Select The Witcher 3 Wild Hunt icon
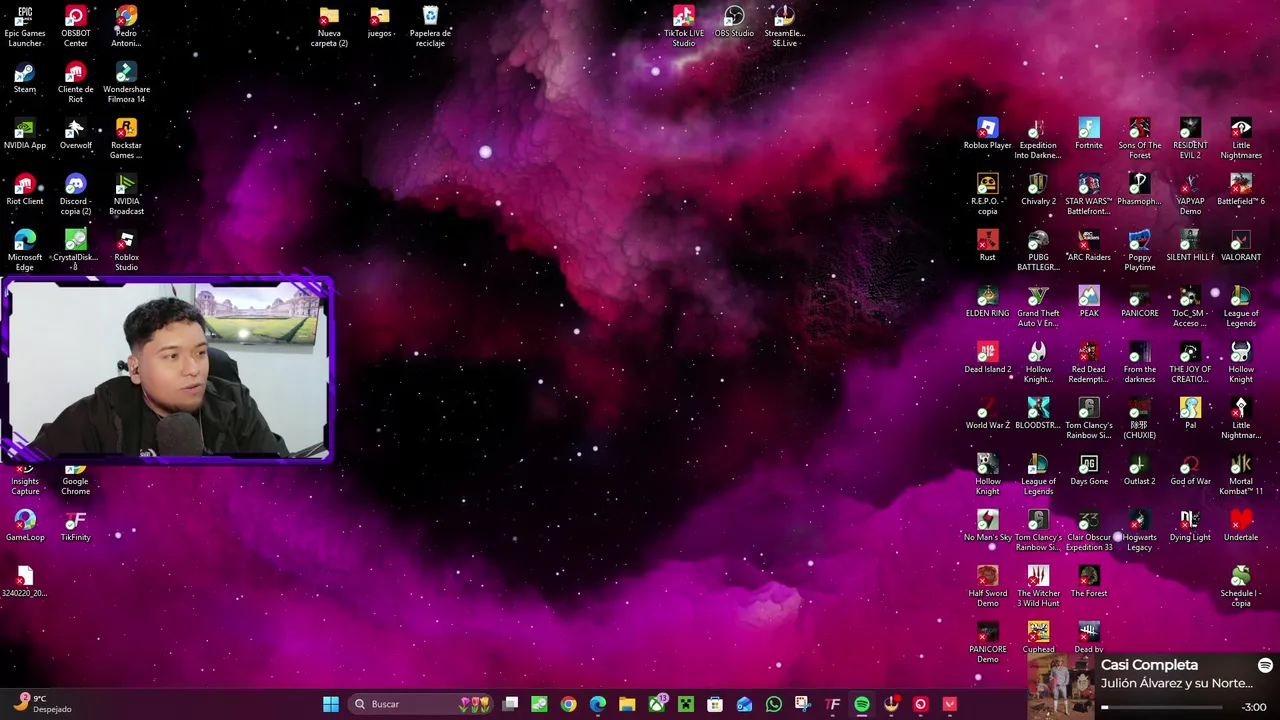Screen dimensions: 1280x720 coord(1038,586)
